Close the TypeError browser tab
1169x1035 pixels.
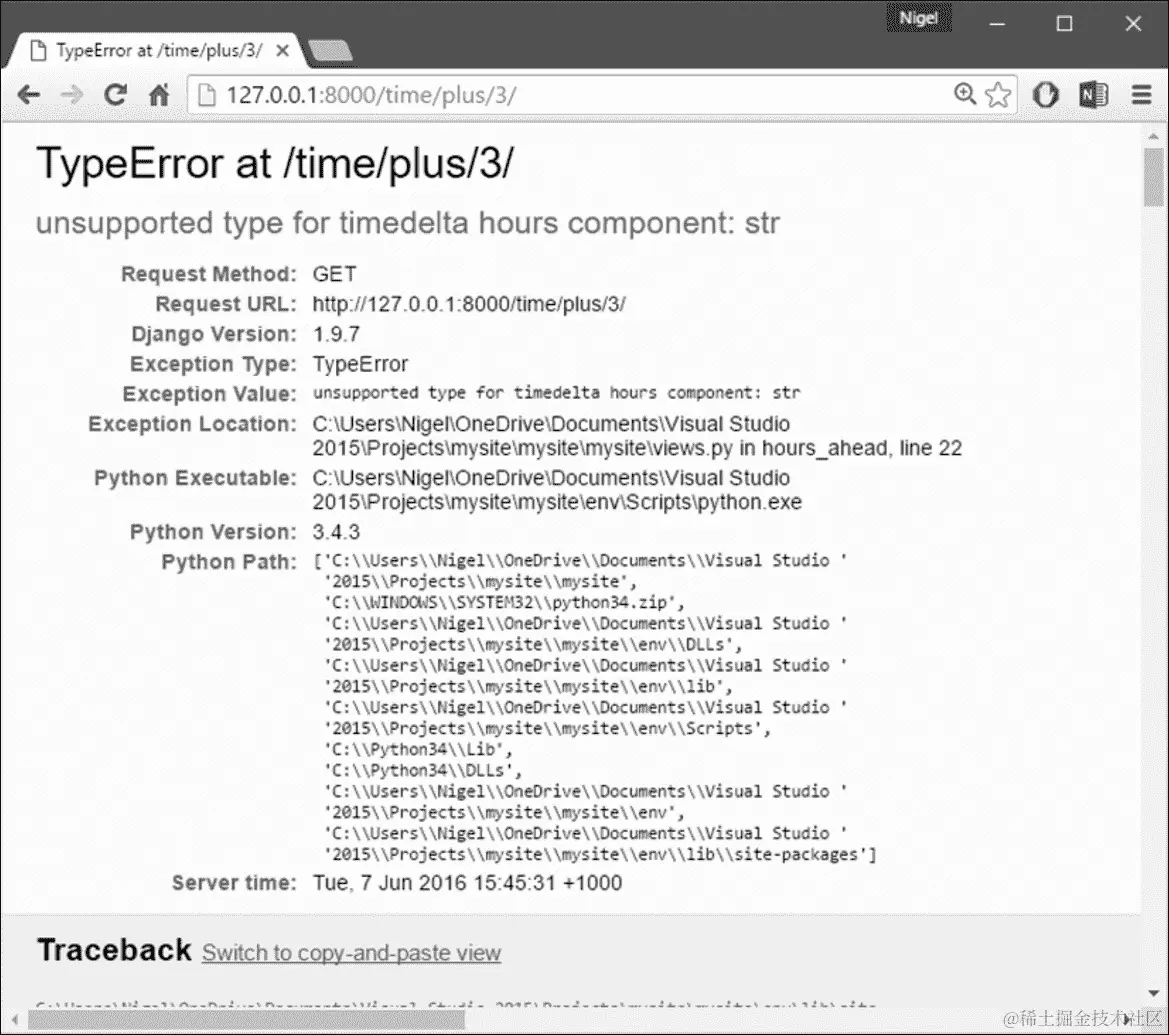[x=283, y=51]
